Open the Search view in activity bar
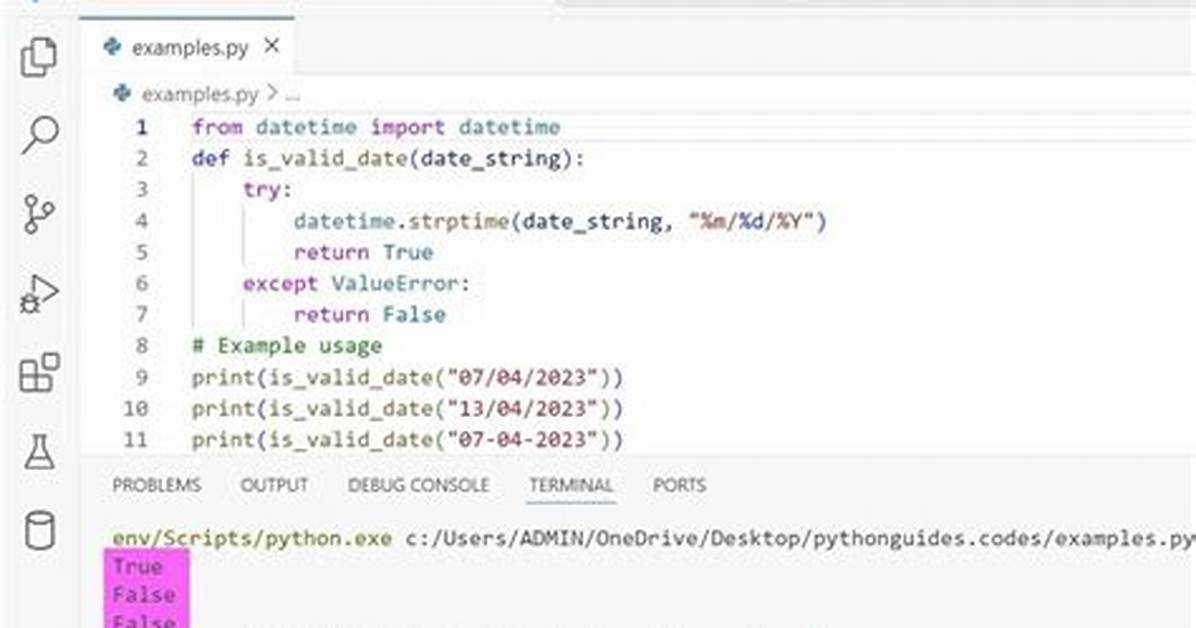Viewport: 1196px width, 628px height. (x=39, y=135)
